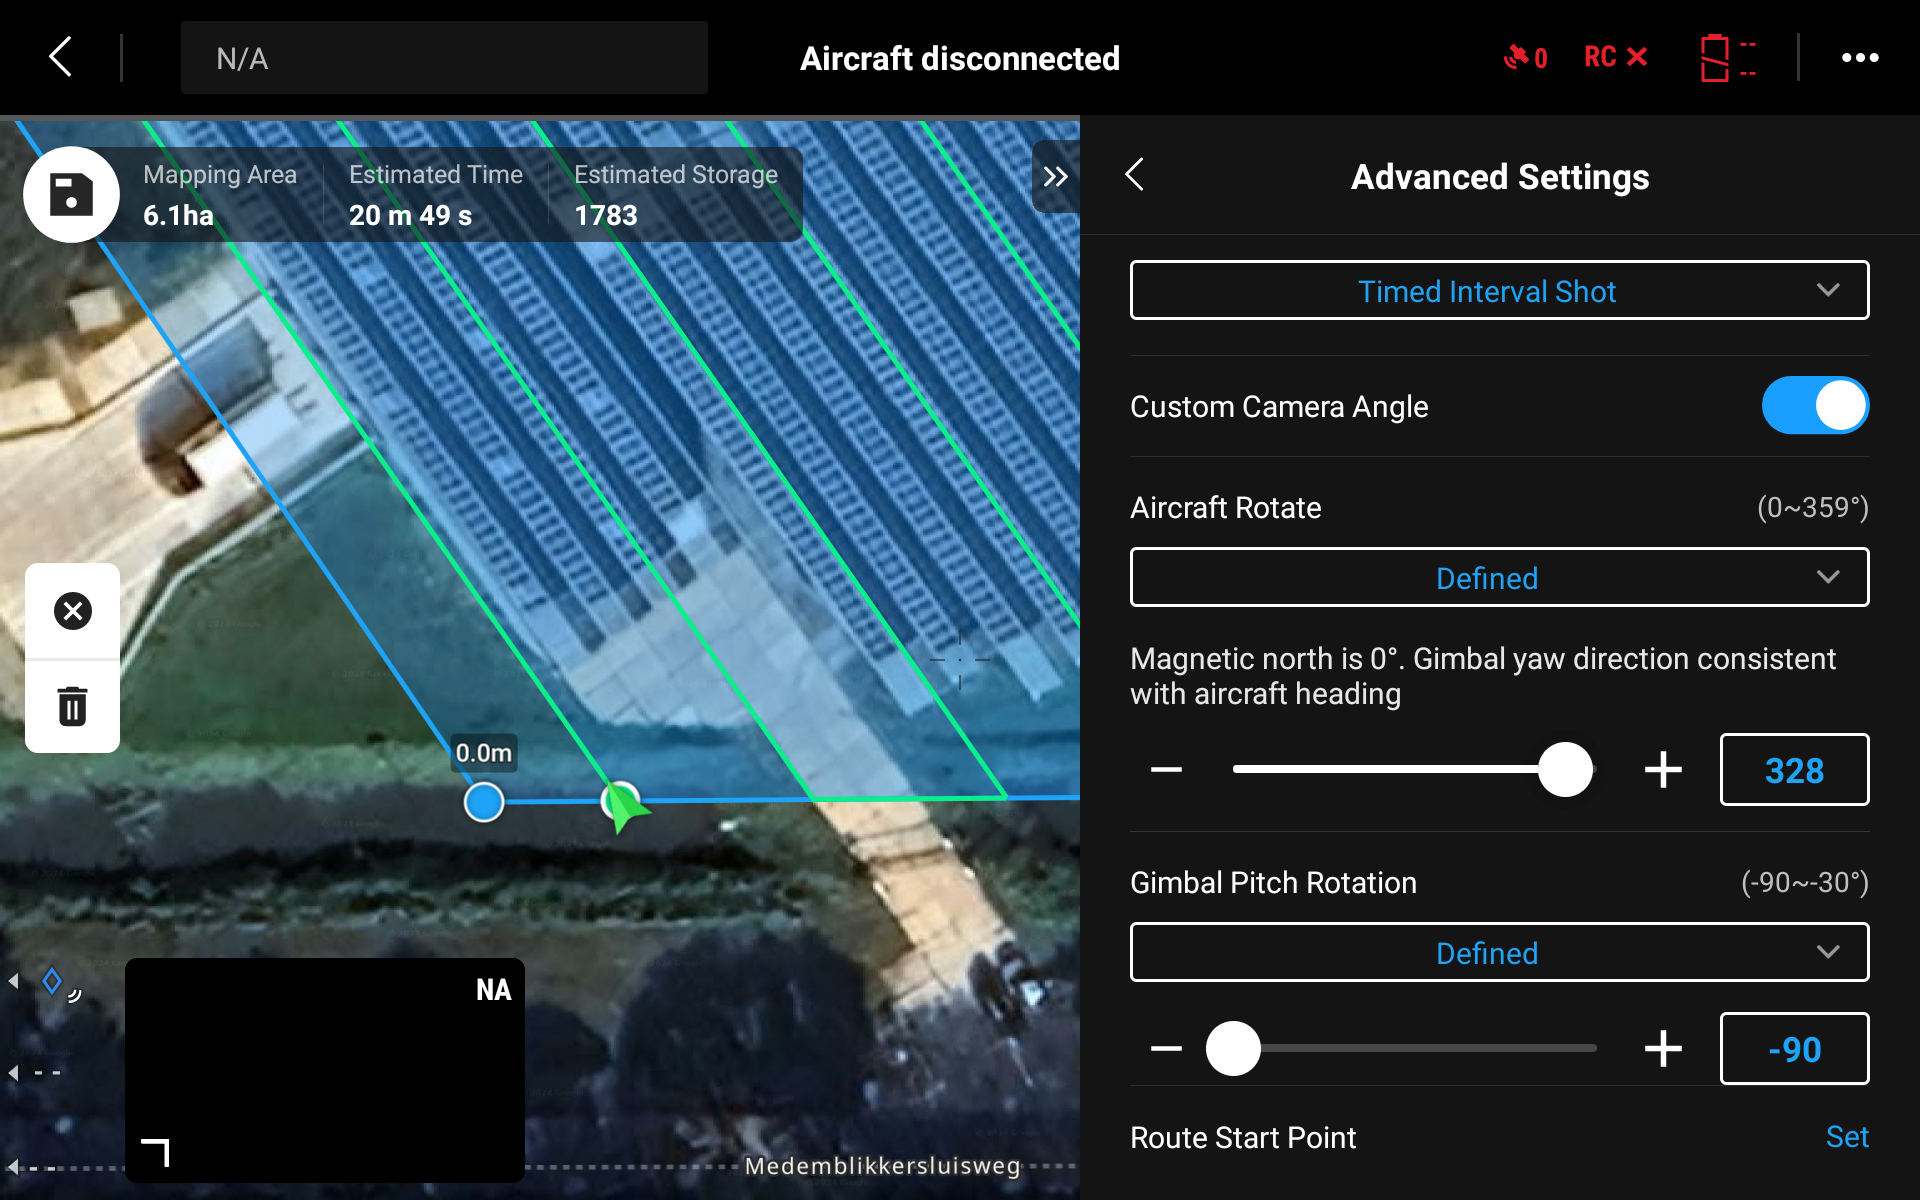Click the satellite count status icon
The image size is (1920, 1200).
click(1525, 57)
